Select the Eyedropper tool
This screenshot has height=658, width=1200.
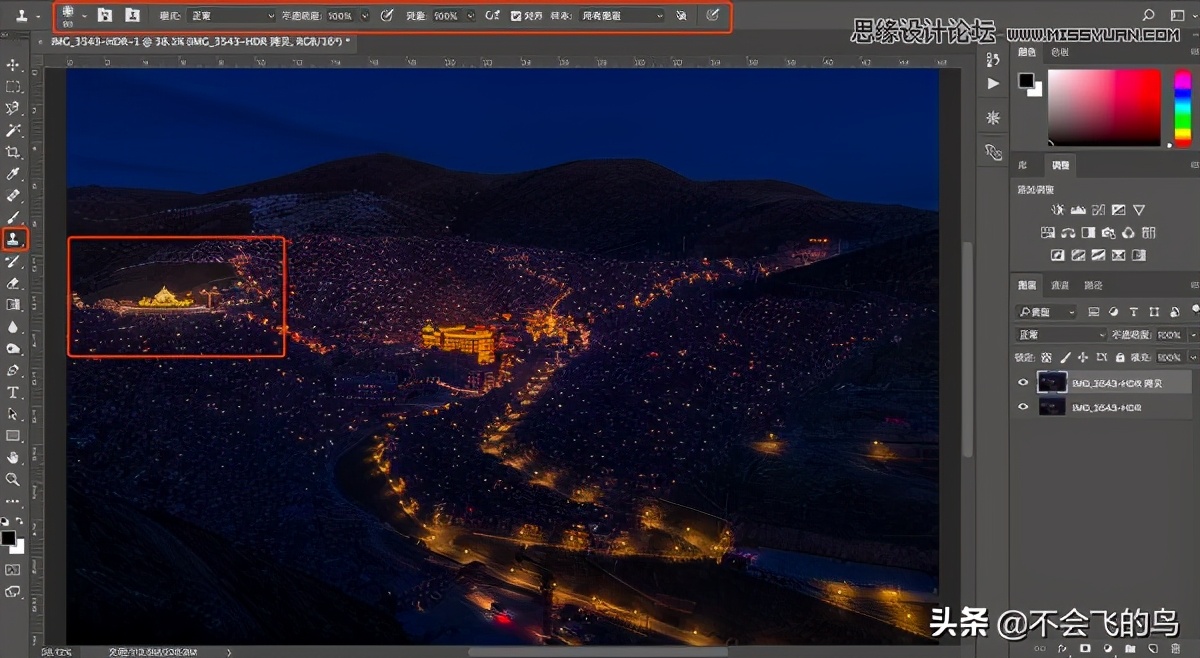pos(14,174)
